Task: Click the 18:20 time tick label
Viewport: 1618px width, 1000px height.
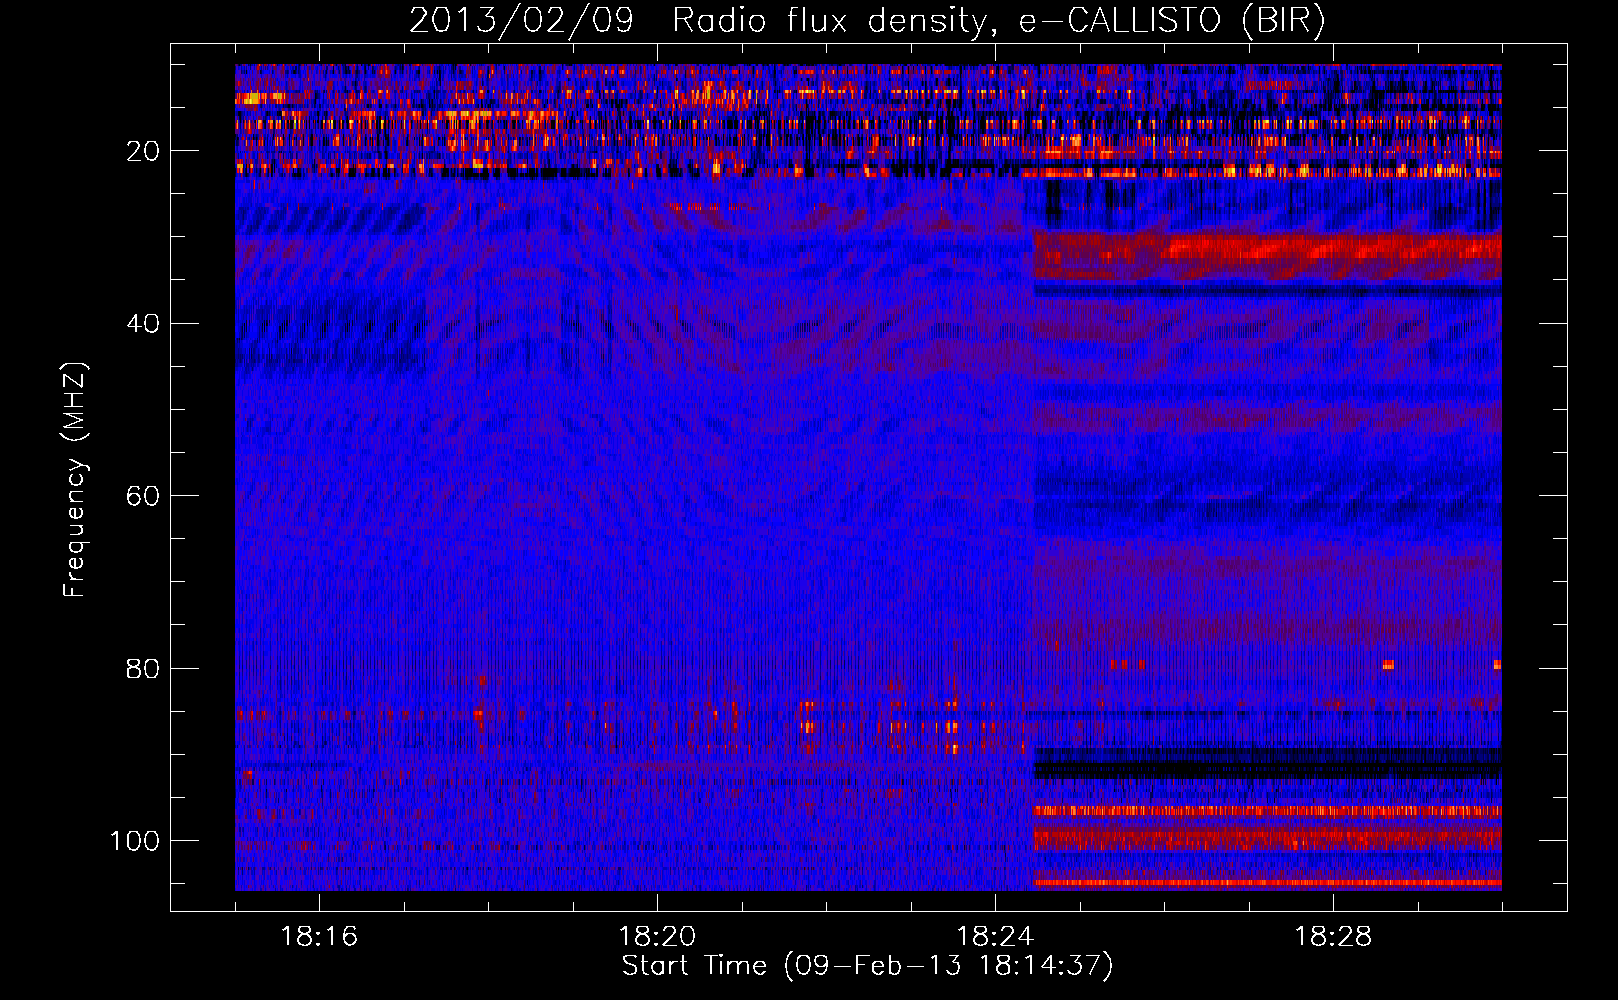Action: 657,937
